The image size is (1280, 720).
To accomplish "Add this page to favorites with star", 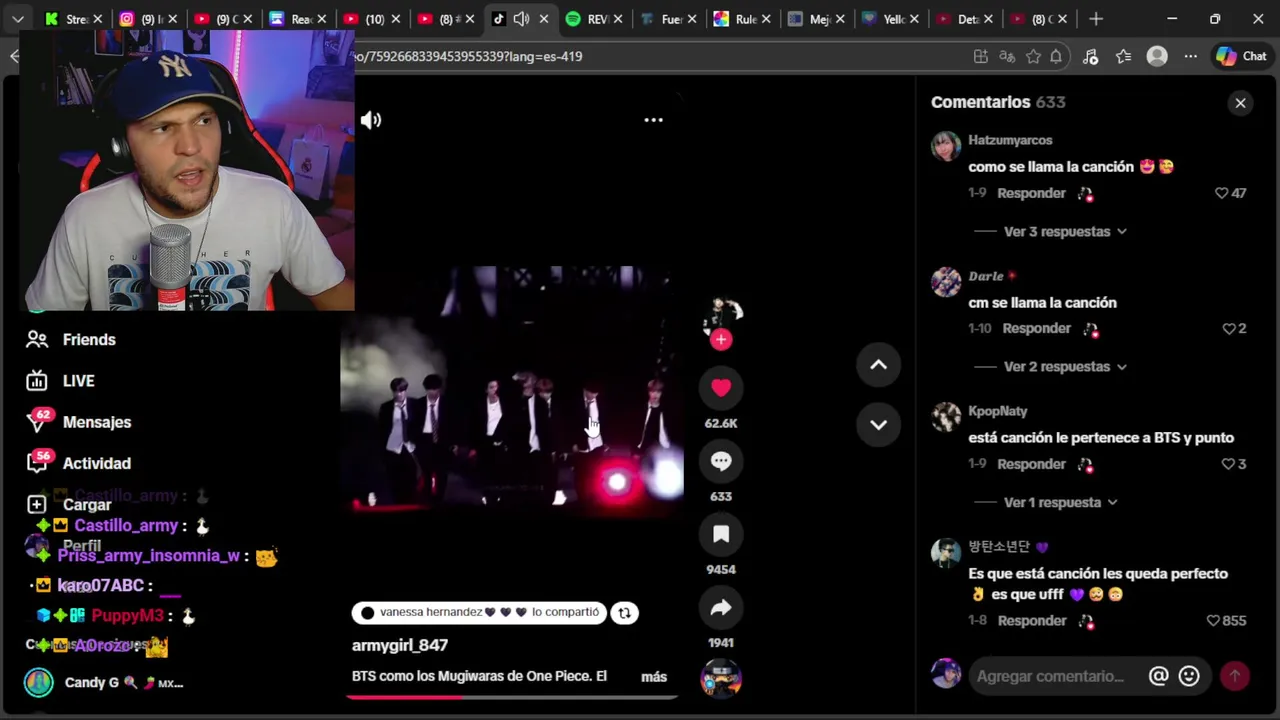I will pos(1033,57).
